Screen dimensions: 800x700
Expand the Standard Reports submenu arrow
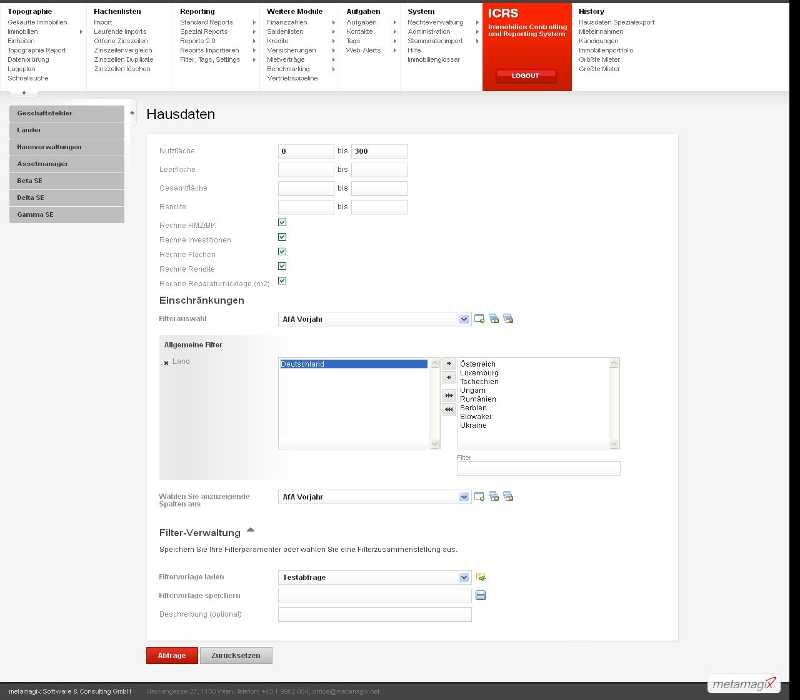[254, 22]
